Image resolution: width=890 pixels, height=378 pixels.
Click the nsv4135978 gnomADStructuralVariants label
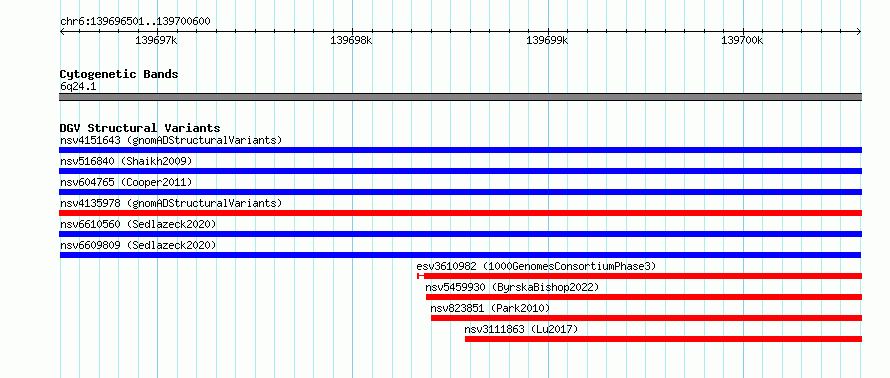[x=171, y=203]
